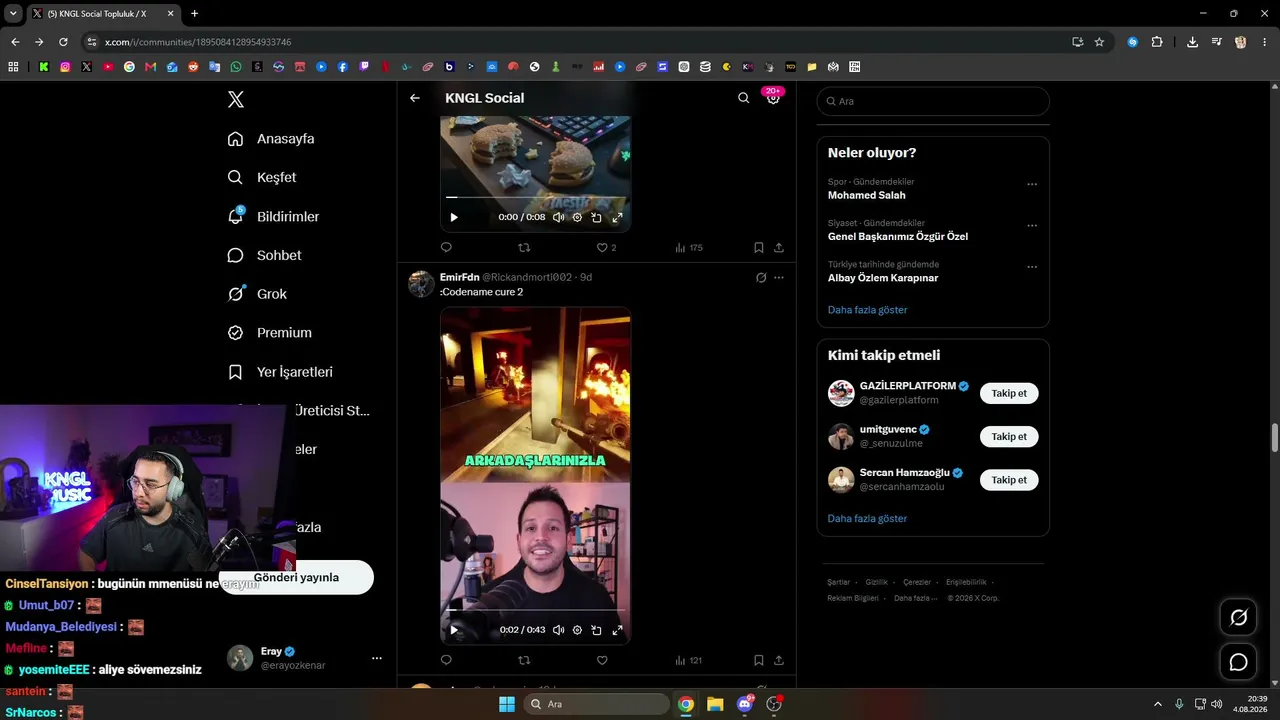This screenshot has width=1280, height=720.
Task: Open community settings gear with 20+ badge
Action: click(x=773, y=98)
